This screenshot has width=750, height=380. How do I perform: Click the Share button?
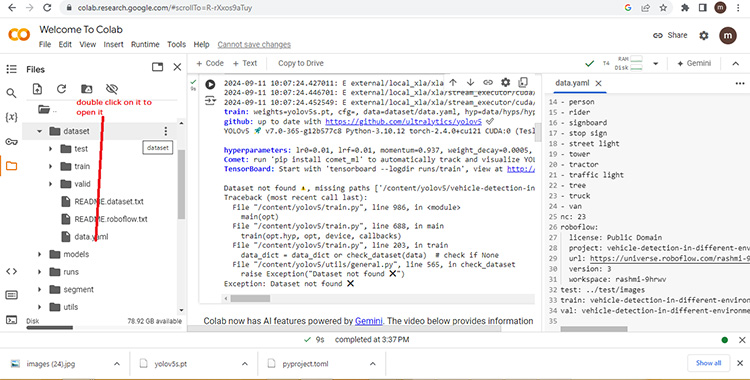tap(670, 35)
